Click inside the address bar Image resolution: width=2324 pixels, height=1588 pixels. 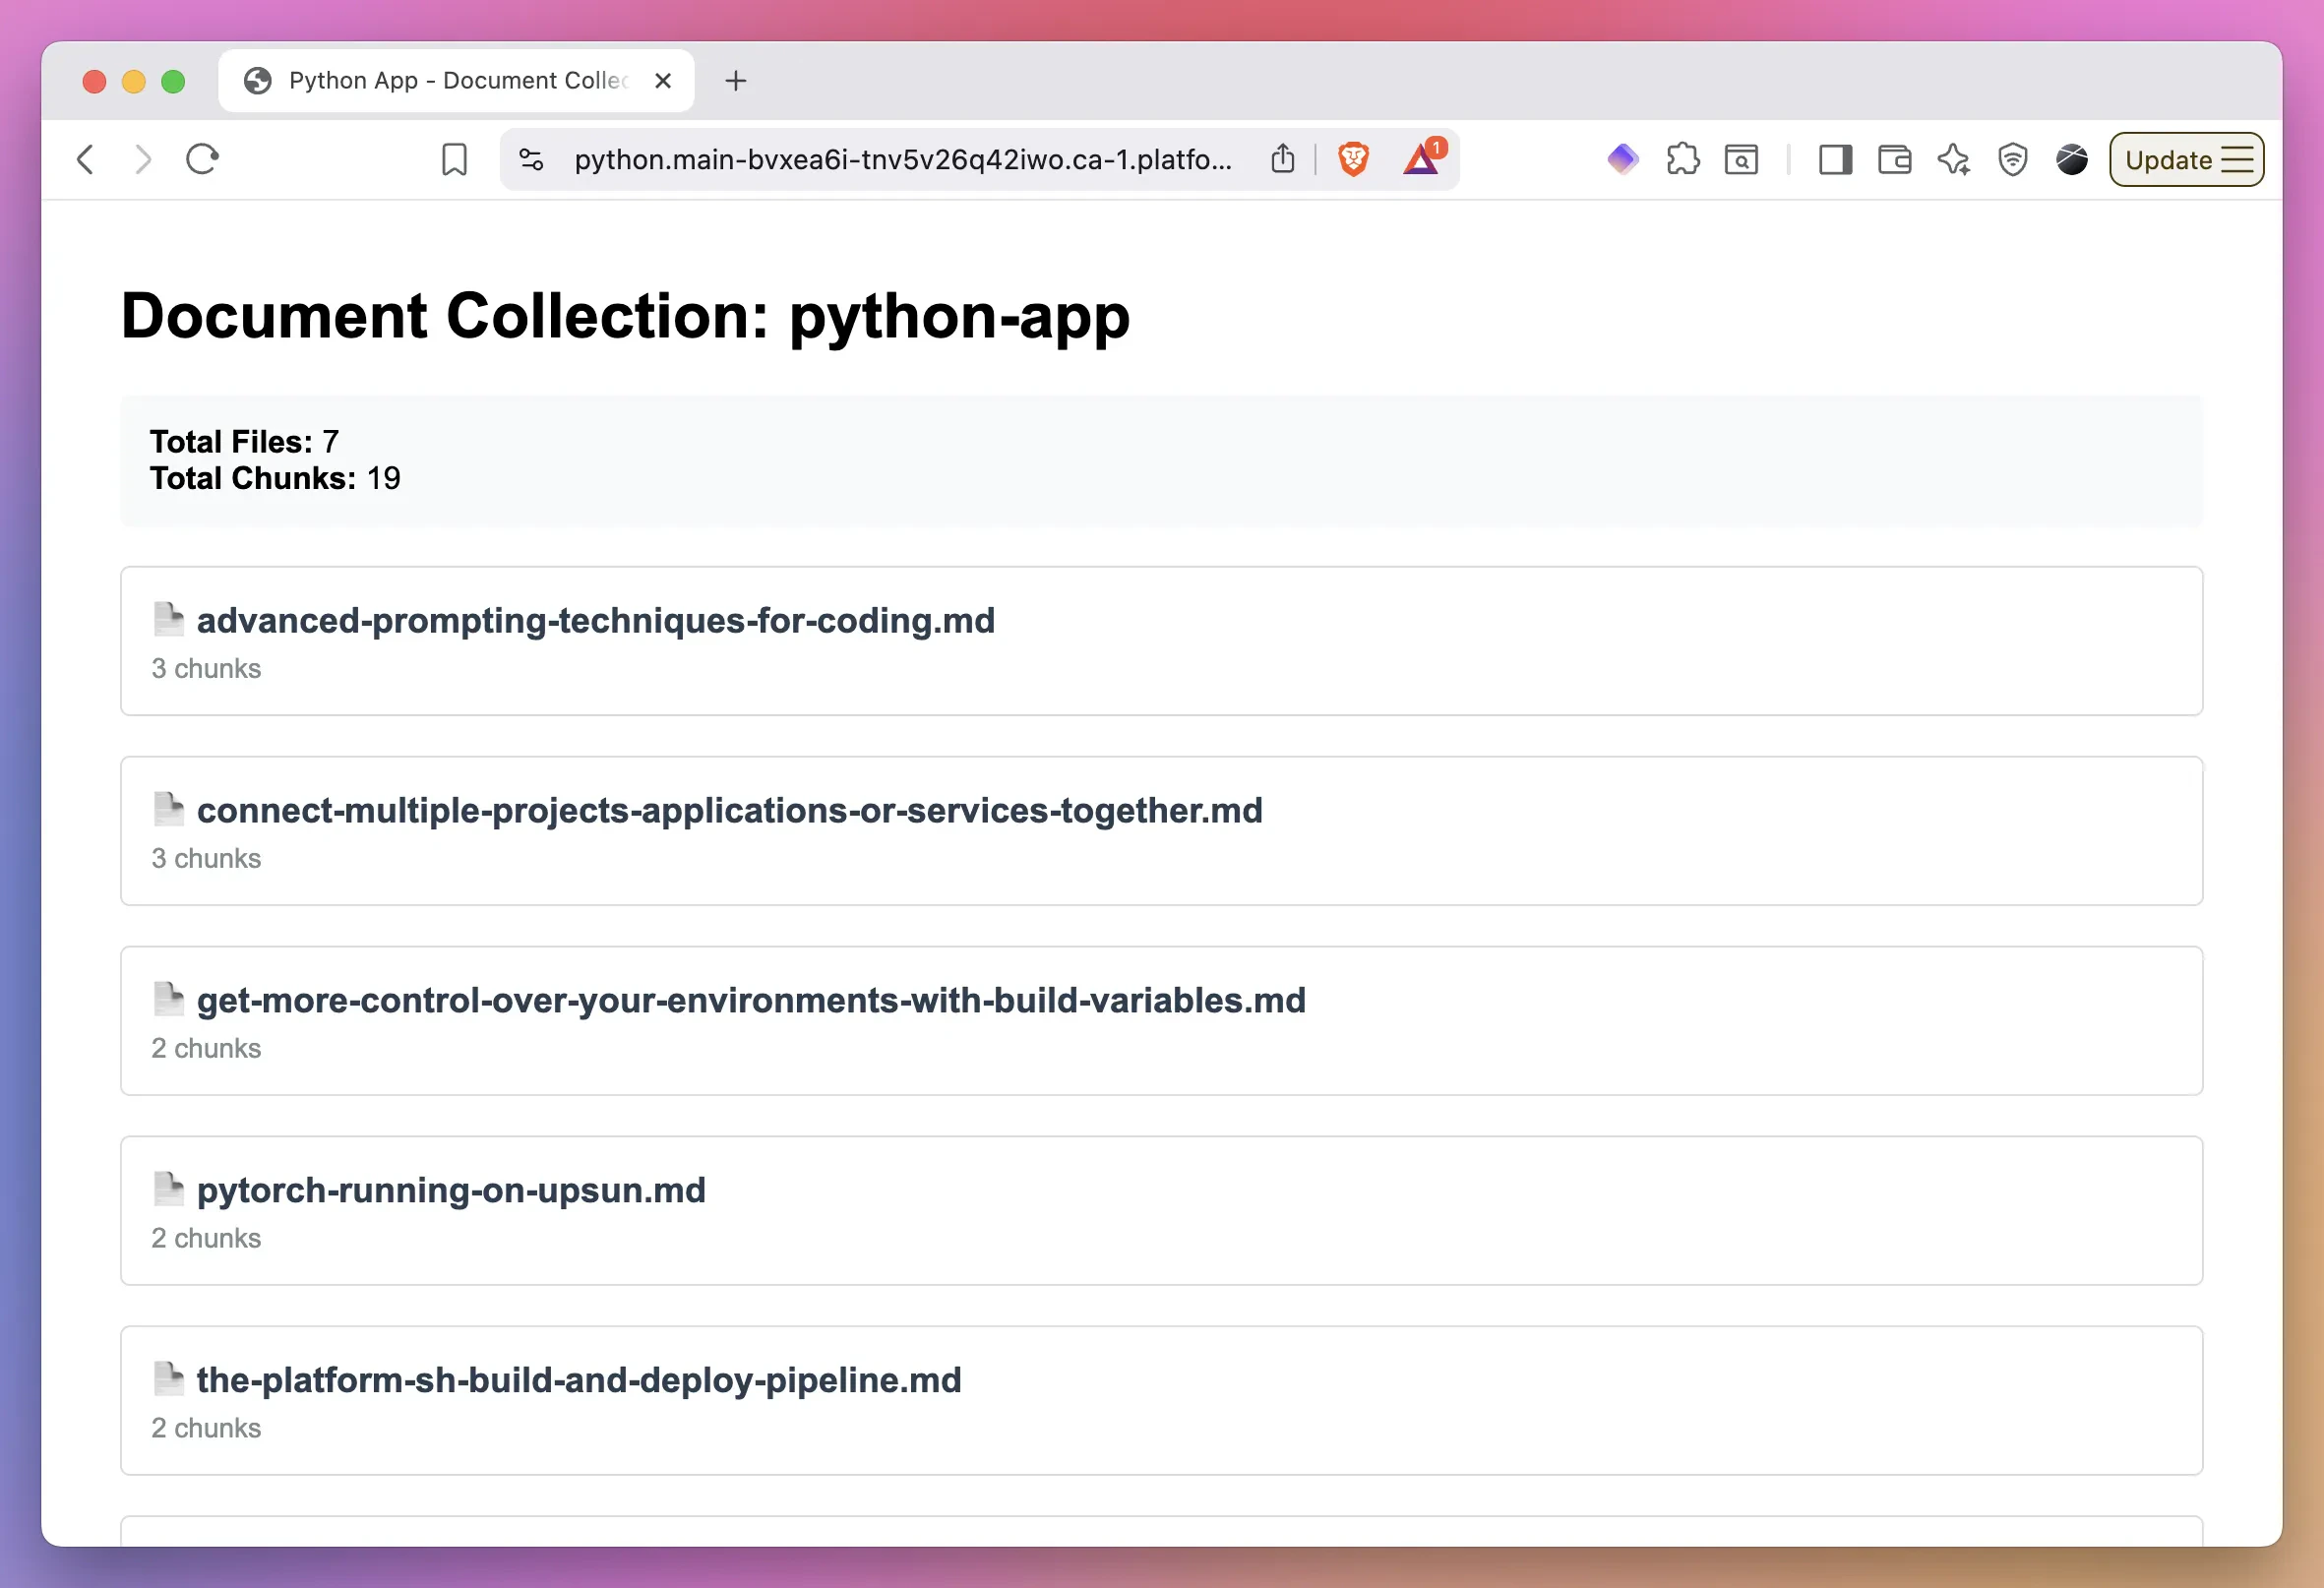[900, 159]
